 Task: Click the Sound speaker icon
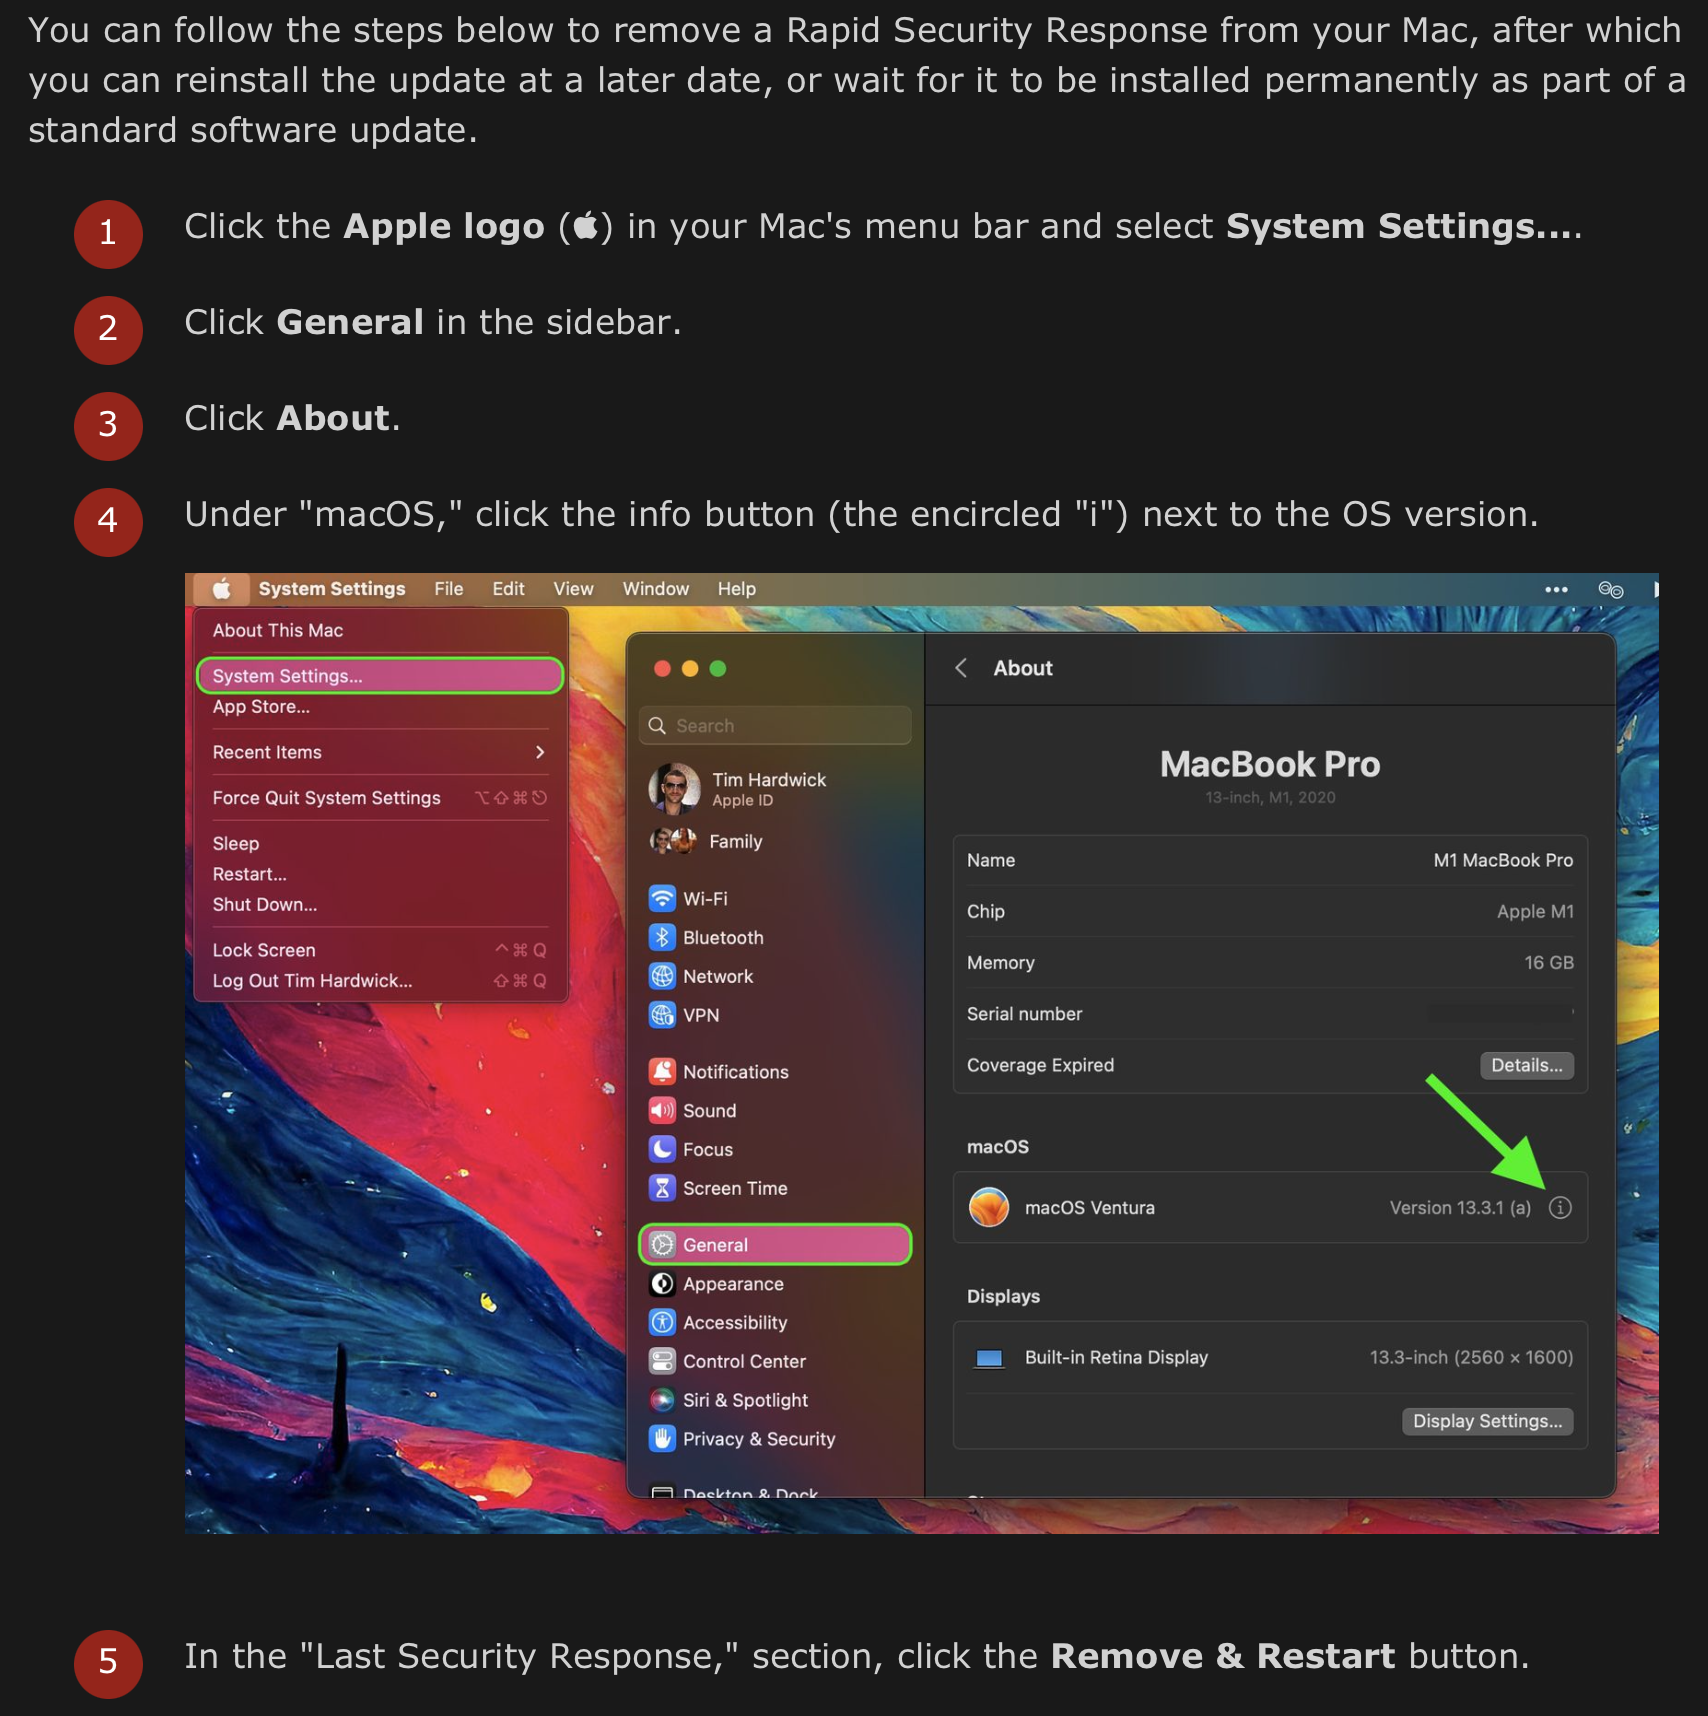click(662, 1110)
